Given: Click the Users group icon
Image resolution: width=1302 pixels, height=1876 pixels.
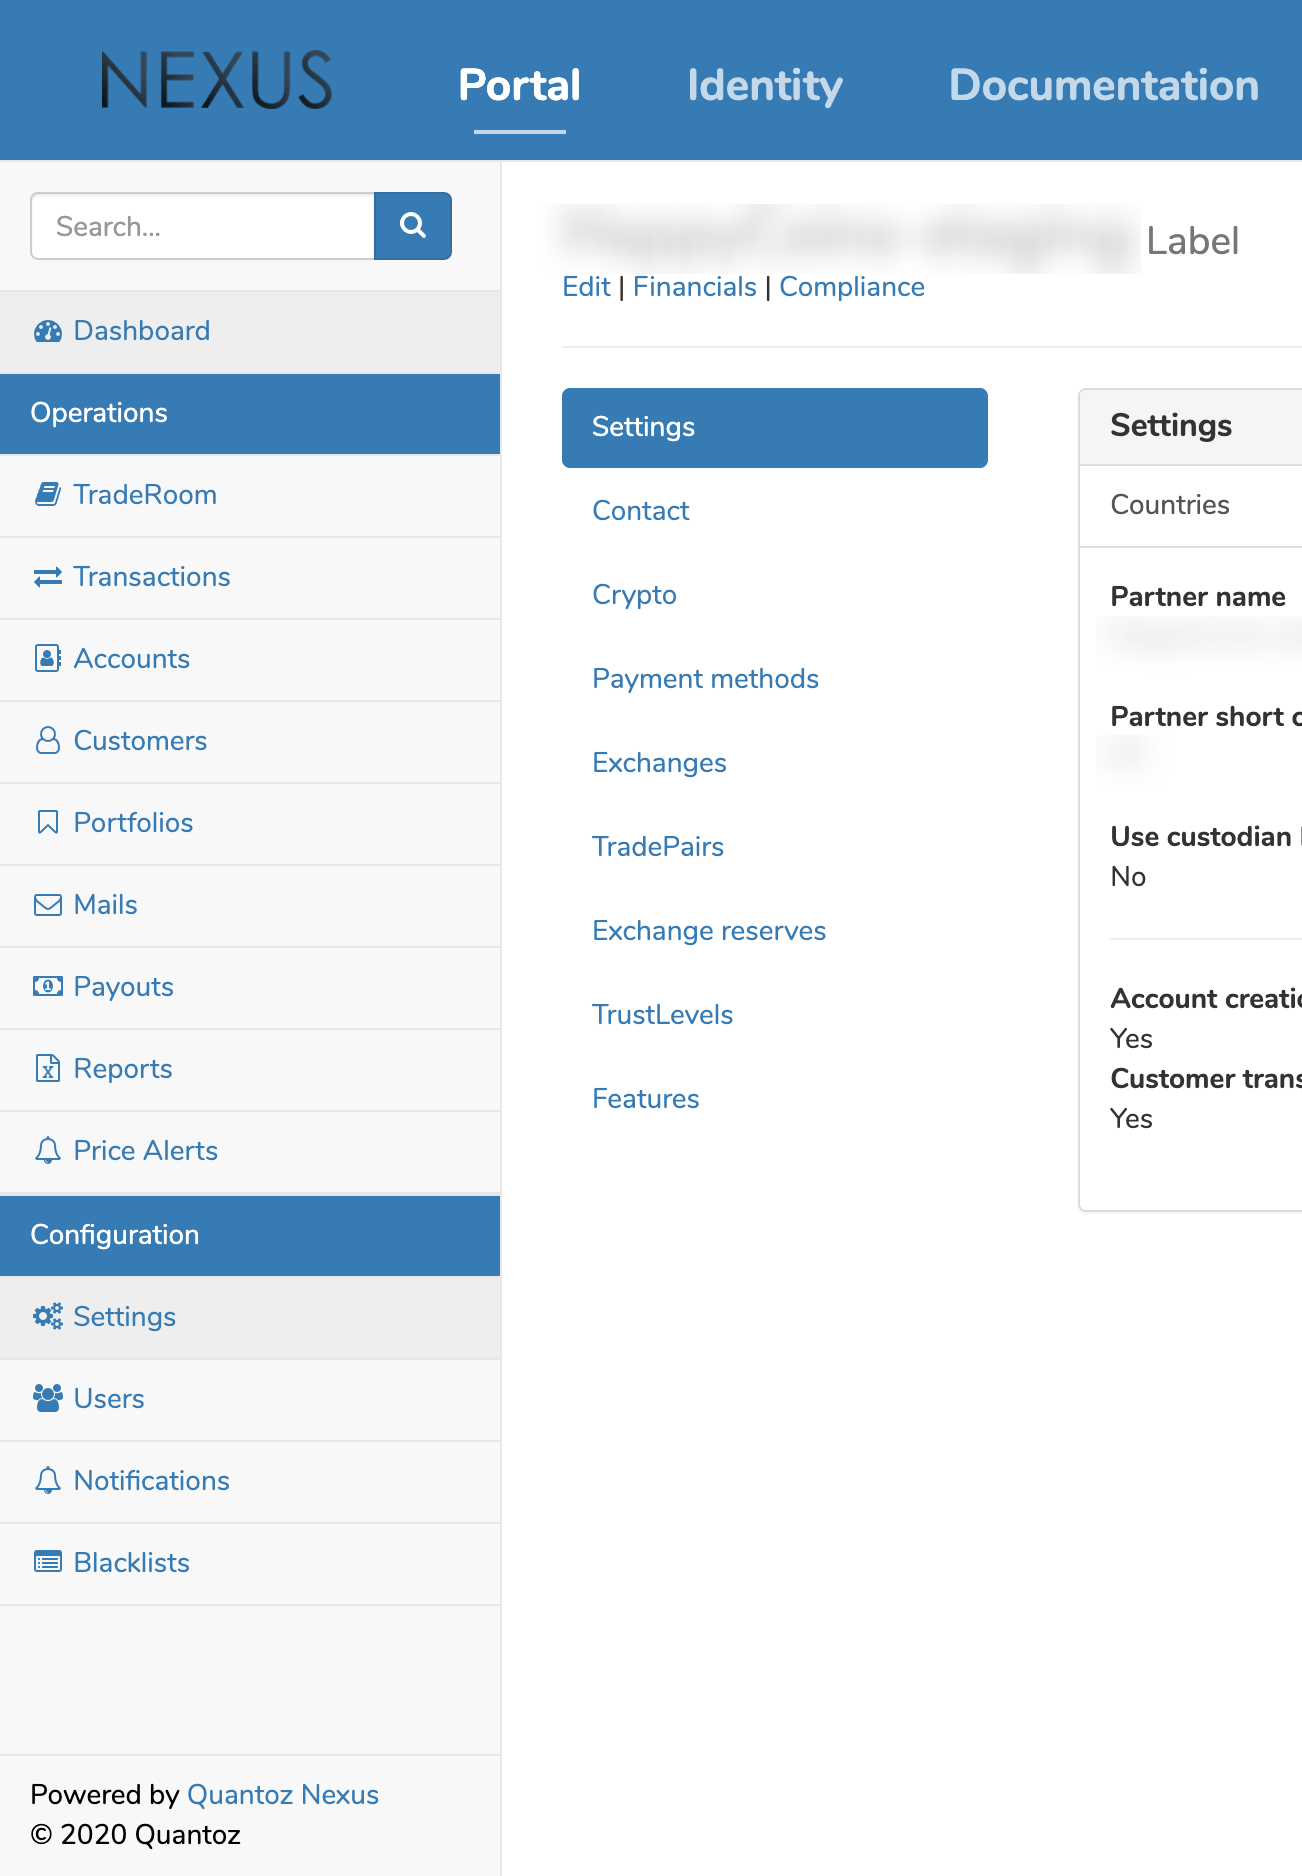Looking at the screenshot, I should tap(47, 1399).
